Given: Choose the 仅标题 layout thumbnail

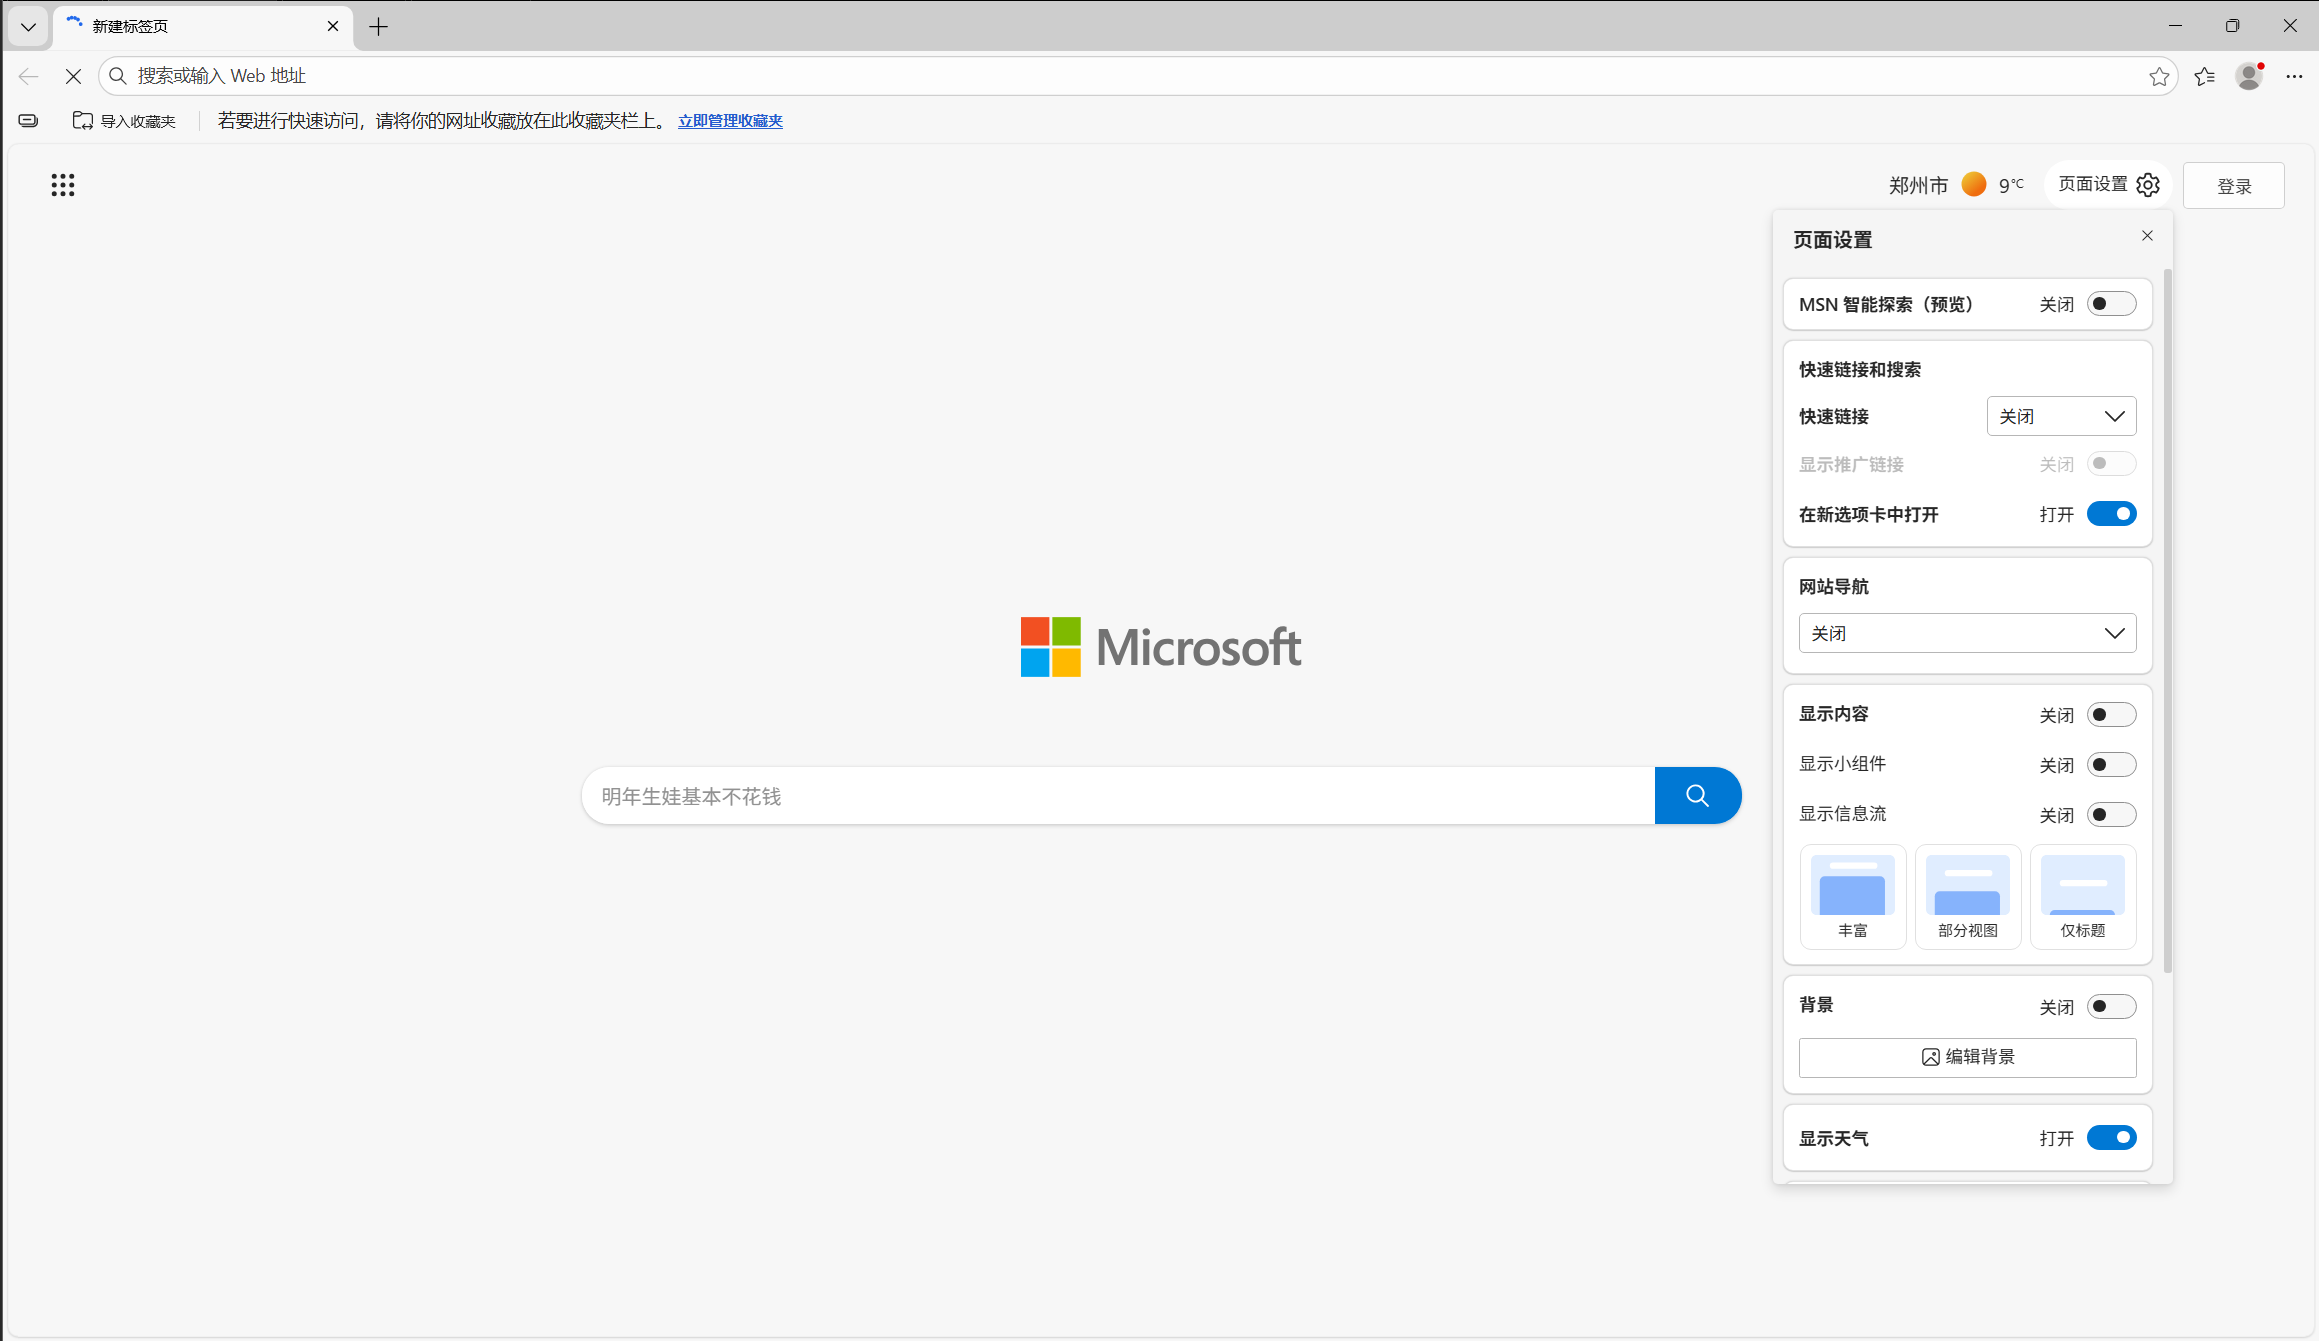Looking at the screenshot, I should click(x=2082, y=897).
